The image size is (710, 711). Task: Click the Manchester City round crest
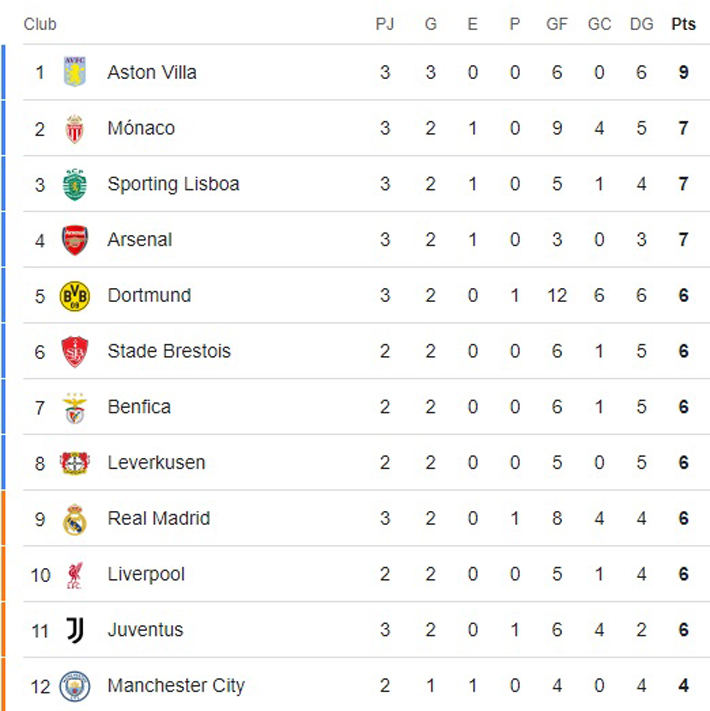tap(75, 686)
